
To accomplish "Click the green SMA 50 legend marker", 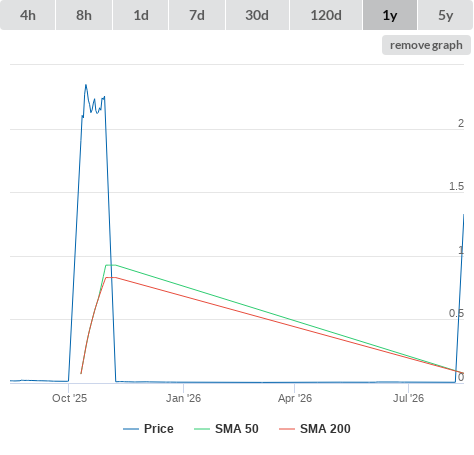I will click(202, 429).
